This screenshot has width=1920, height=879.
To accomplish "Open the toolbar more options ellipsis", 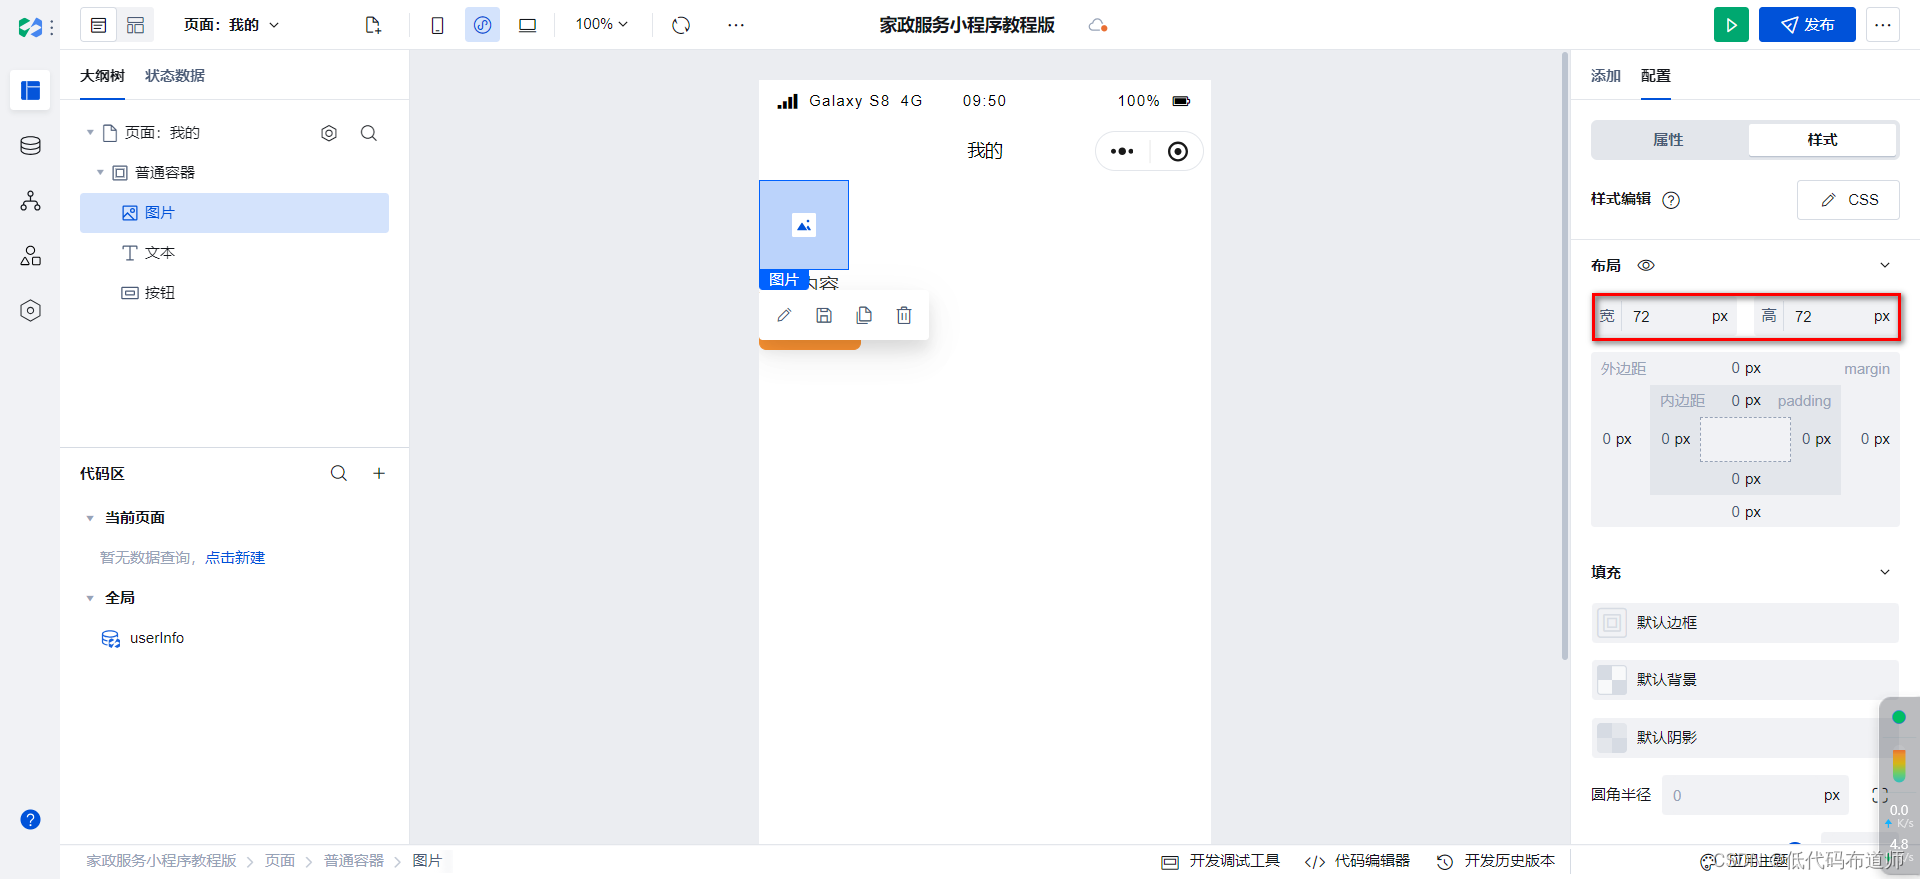I will [736, 25].
